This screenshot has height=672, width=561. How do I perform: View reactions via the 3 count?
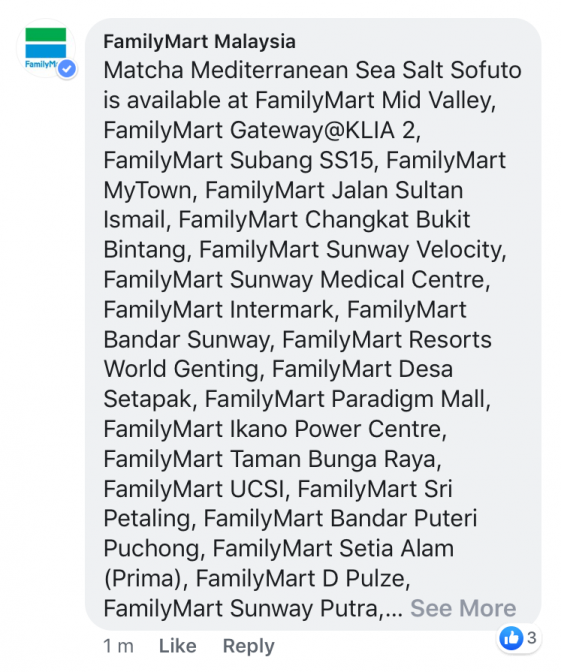point(531,638)
